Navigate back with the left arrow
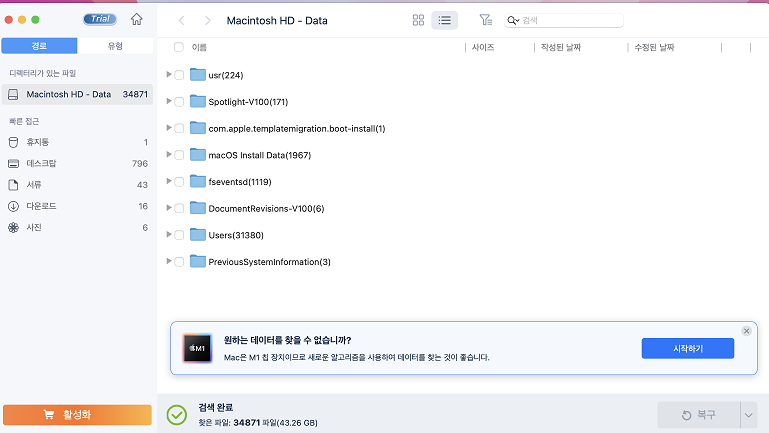Screen dimensions: 769x433 [181, 20]
